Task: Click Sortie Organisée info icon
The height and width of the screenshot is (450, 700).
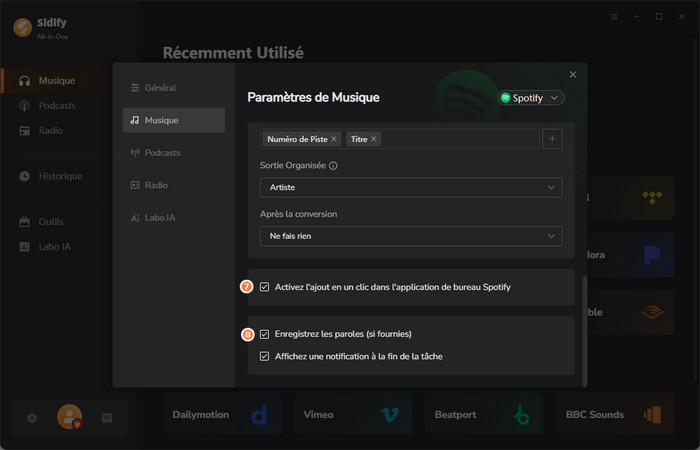Action: click(x=333, y=166)
